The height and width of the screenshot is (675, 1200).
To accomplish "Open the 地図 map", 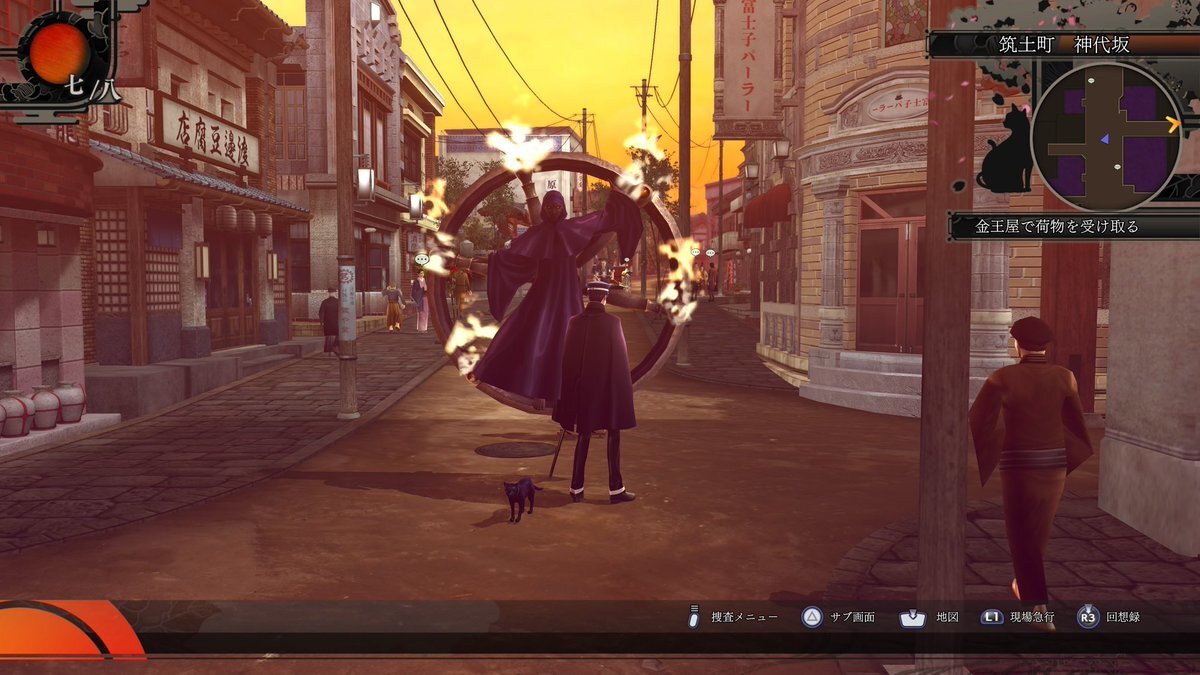I will (x=947, y=617).
